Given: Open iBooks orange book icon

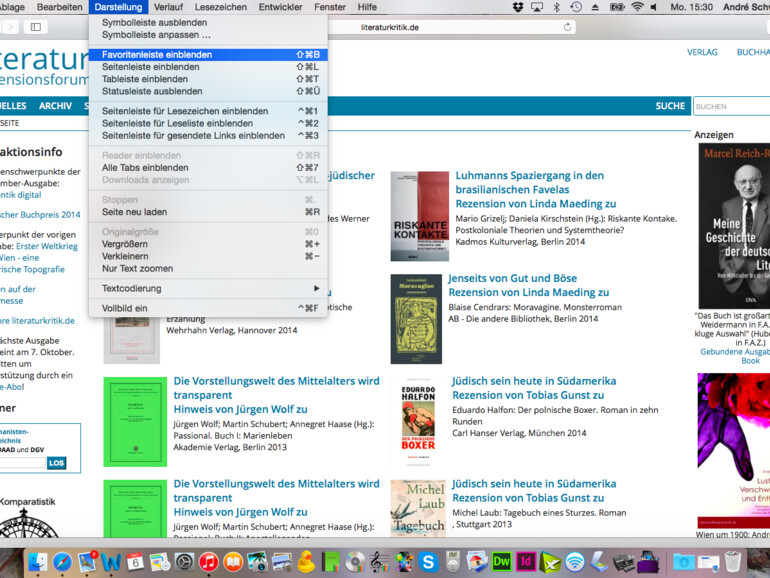Looking at the screenshot, I should click(x=233, y=562).
